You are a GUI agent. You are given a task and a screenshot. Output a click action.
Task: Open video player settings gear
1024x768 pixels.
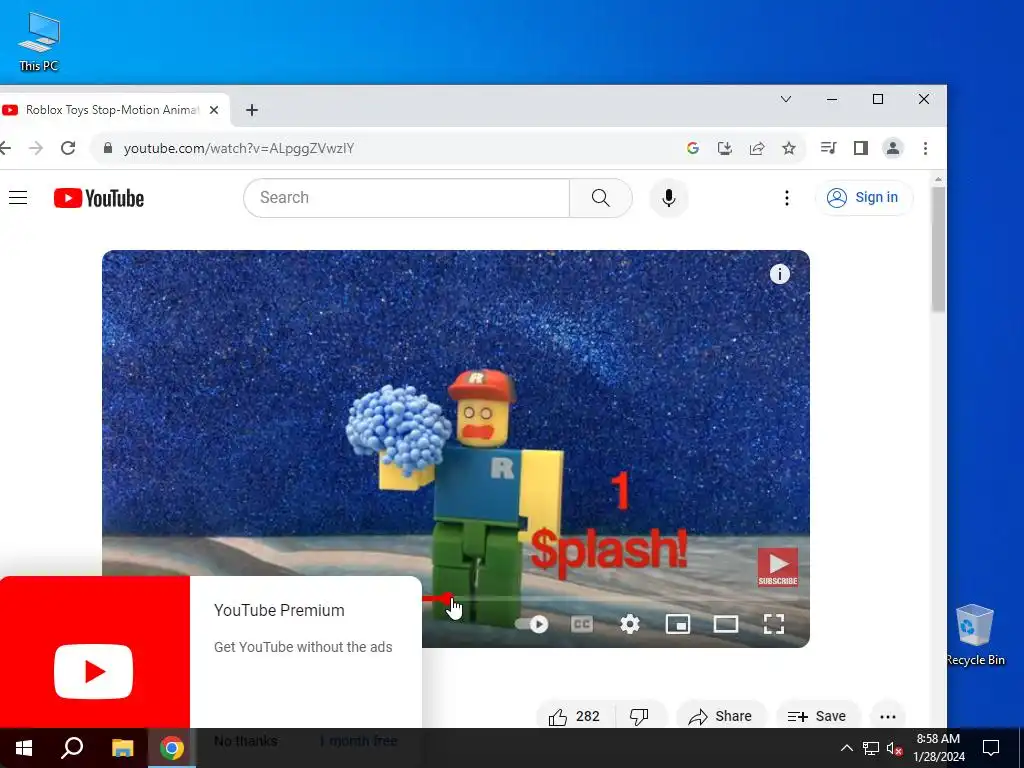click(630, 624)
